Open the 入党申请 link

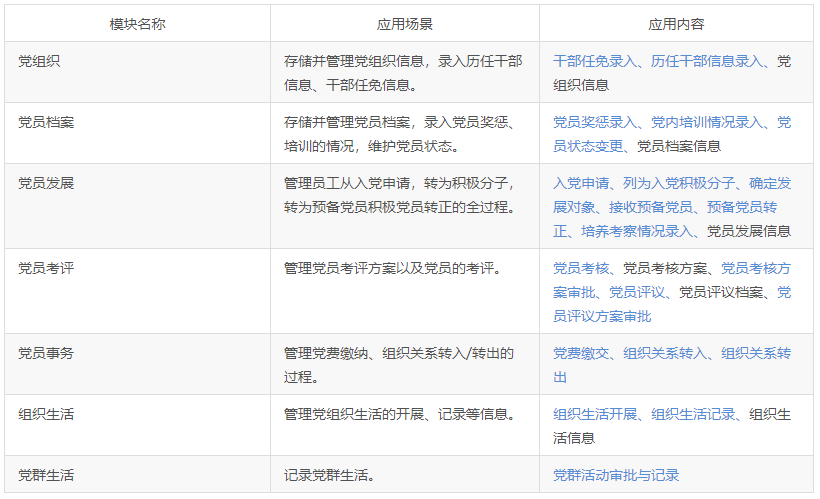coord(581,183)
